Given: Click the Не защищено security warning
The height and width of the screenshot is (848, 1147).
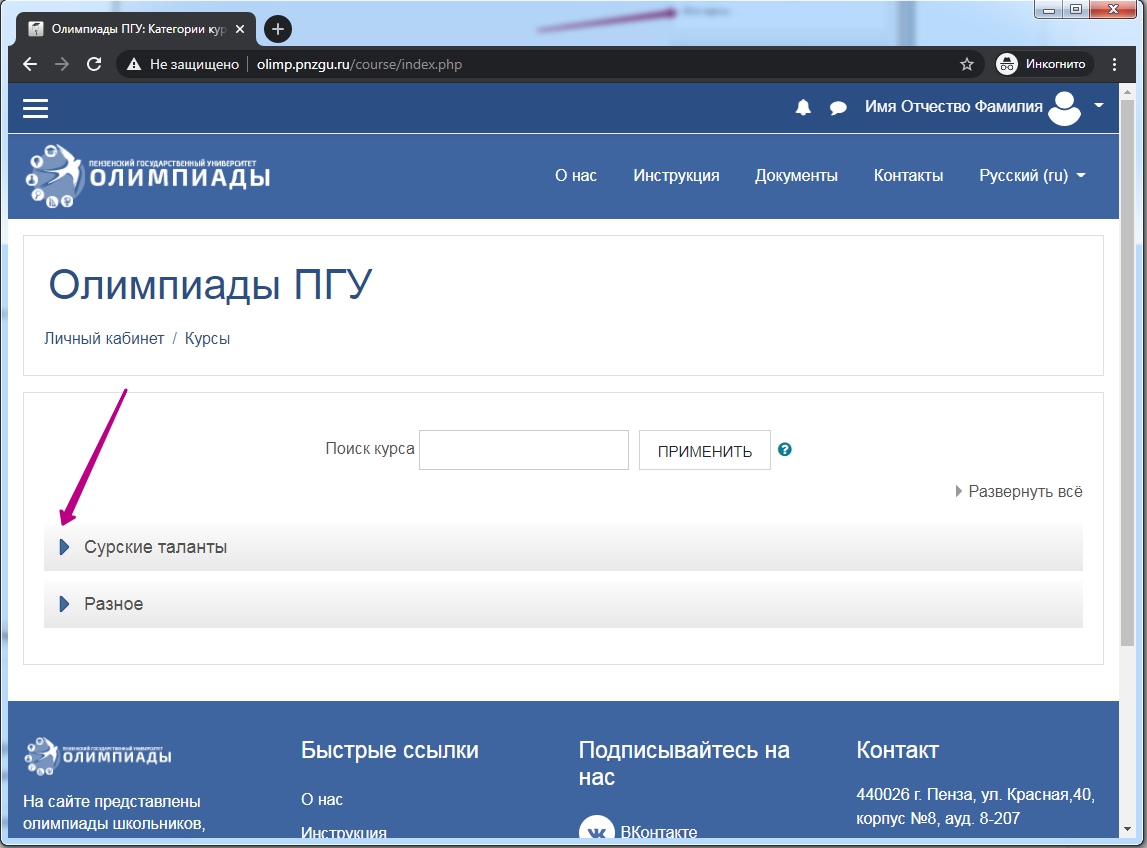Looking at the screenshot, I should coord(183,64).
